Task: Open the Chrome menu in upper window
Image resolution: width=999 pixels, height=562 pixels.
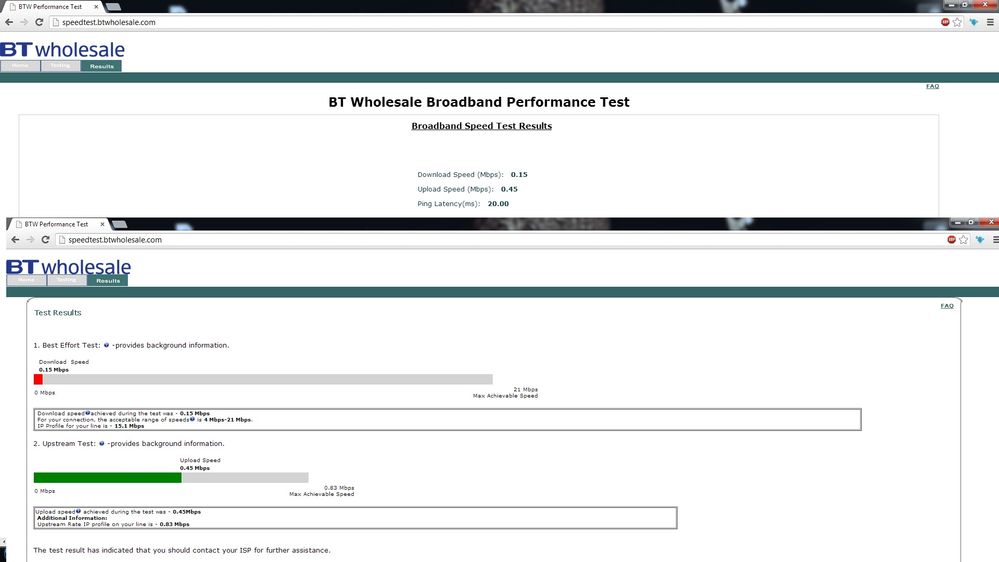Action: tap(990, 22)
